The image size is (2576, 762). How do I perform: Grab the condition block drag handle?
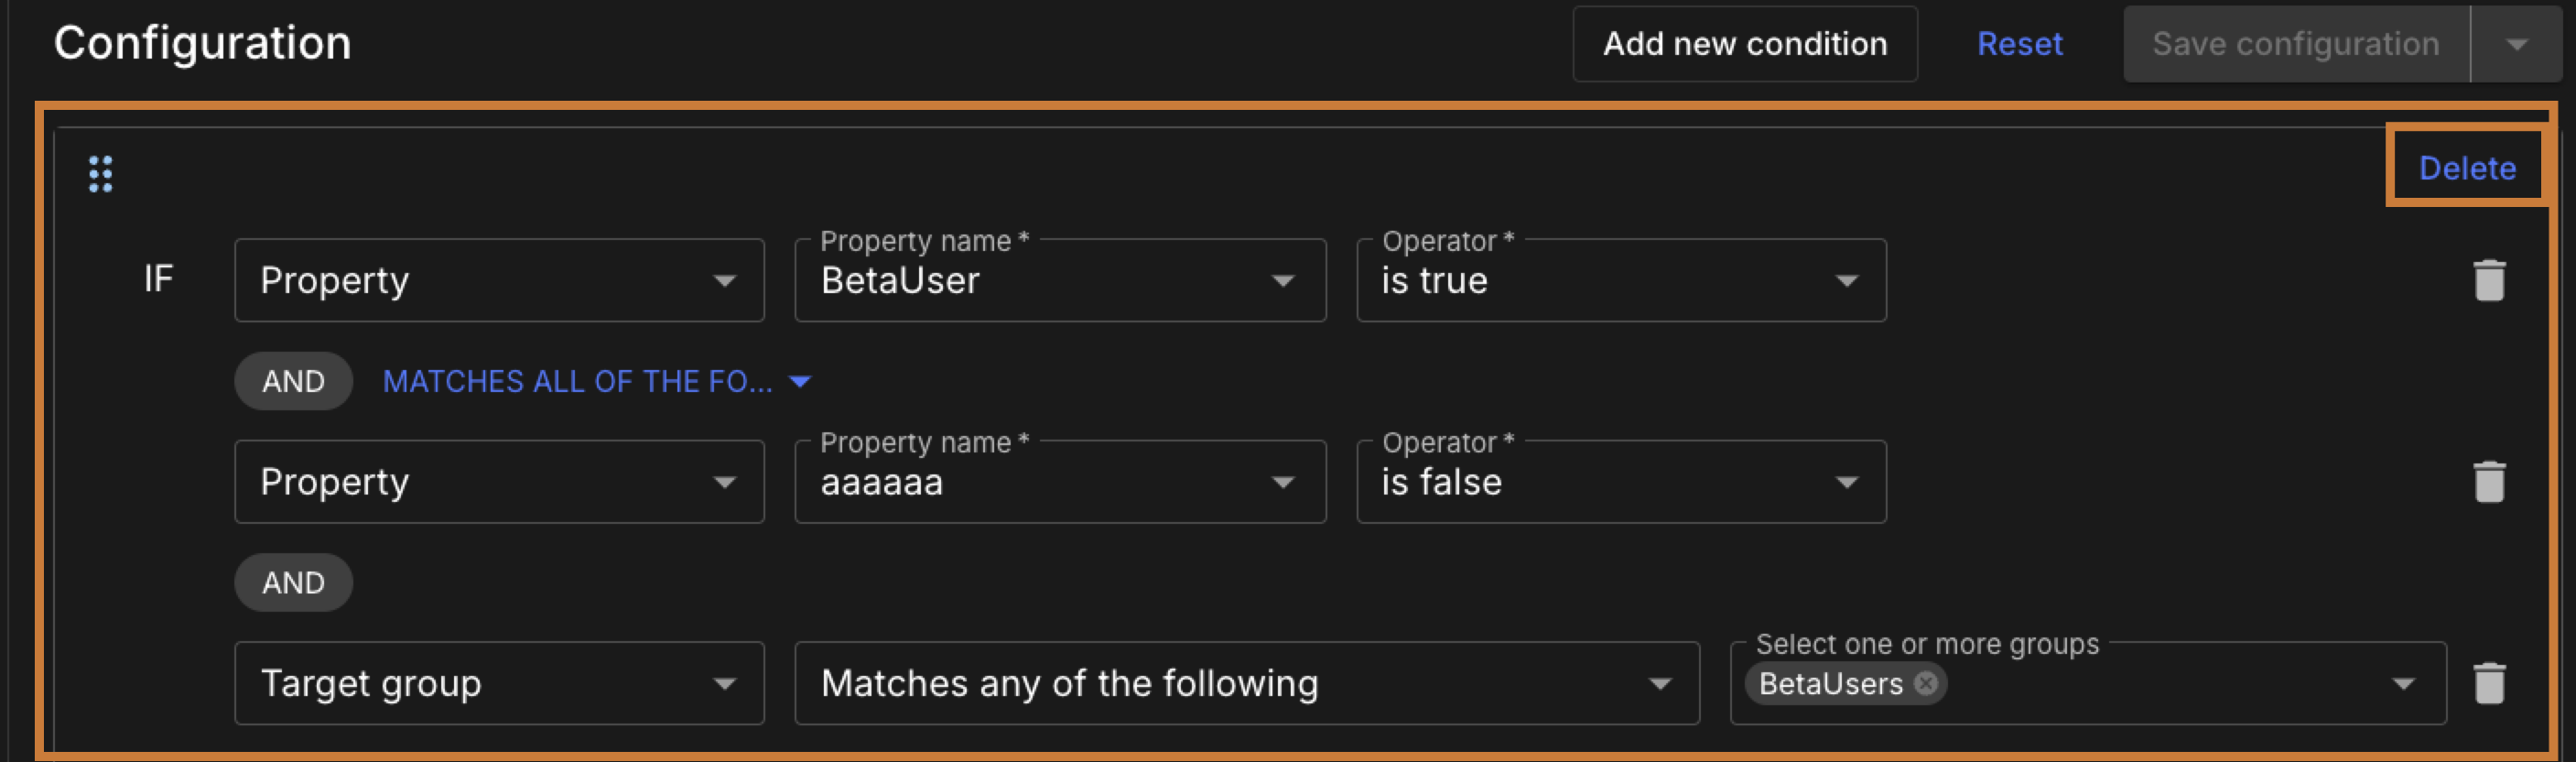[99, 174]
